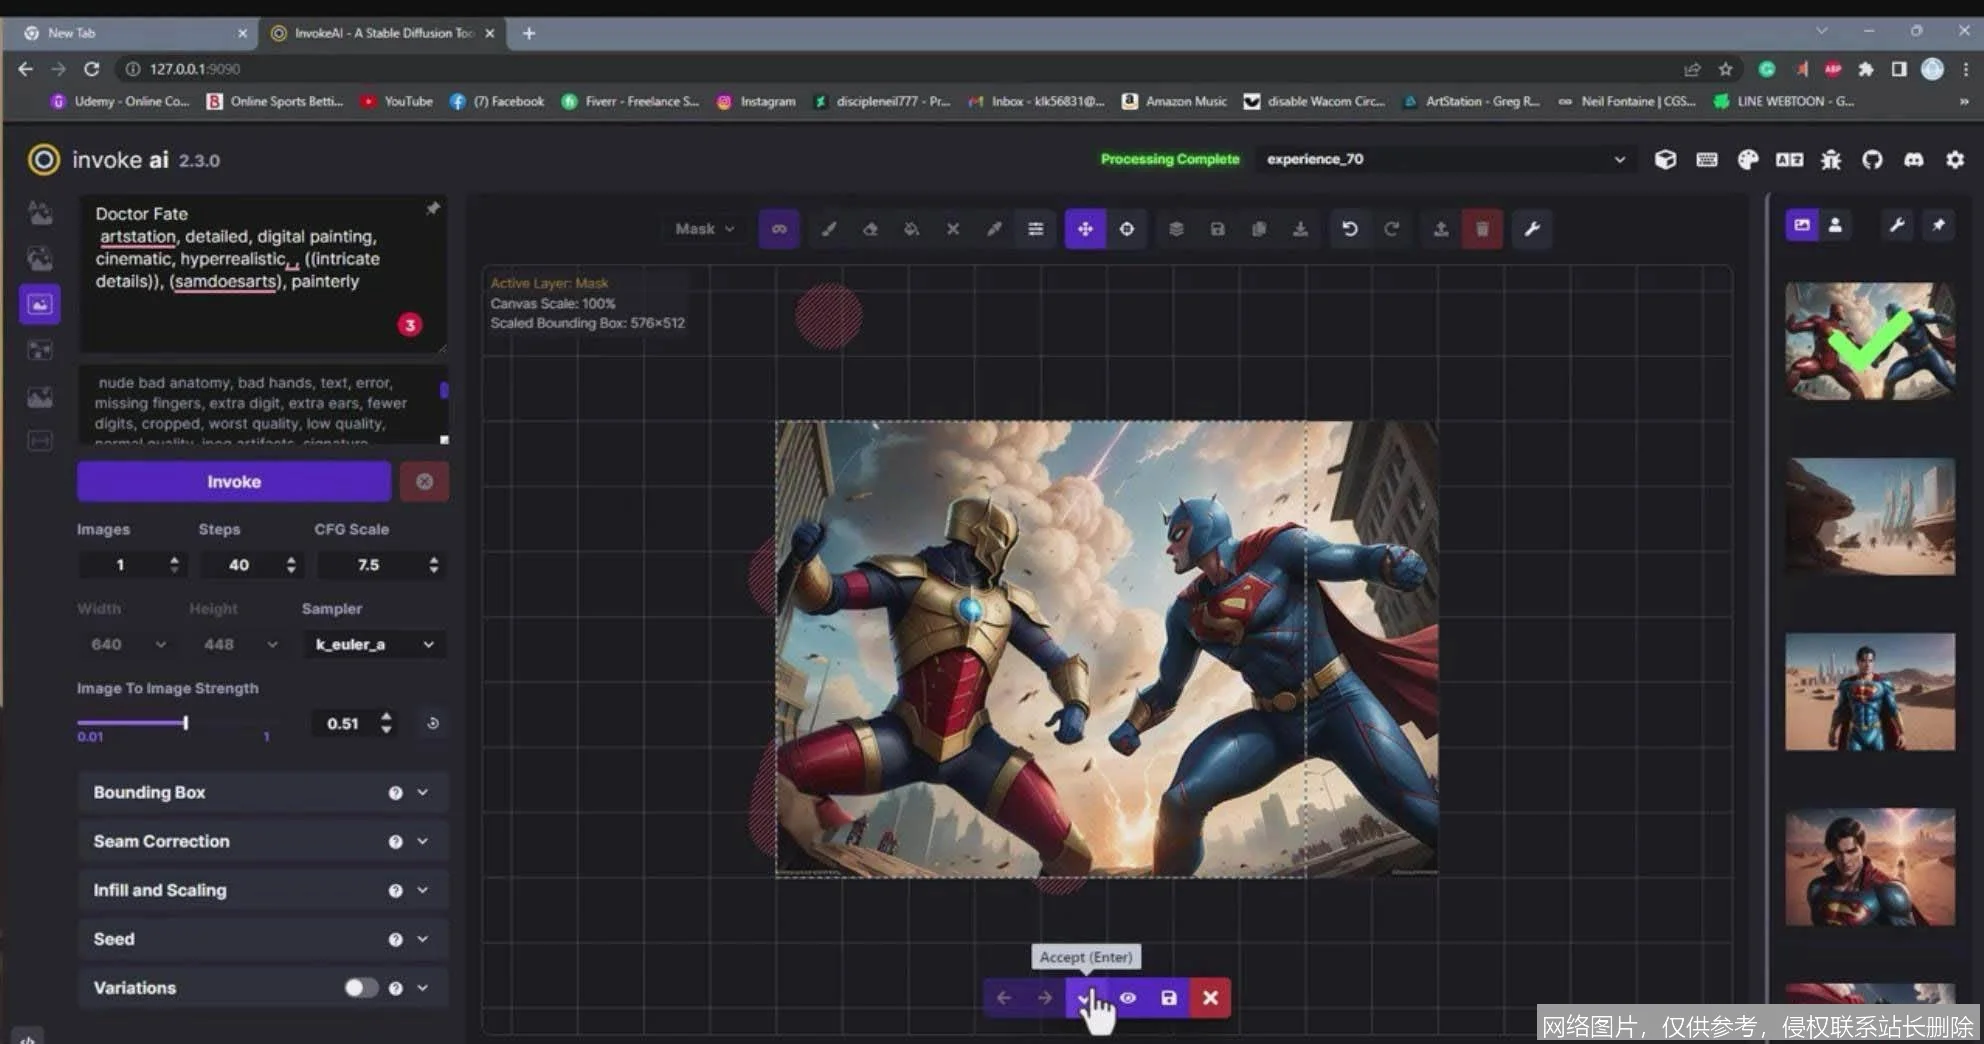Show user uploads gallery category
Image resolution: width=1984 pixels, height=1044 pixels.
click(1835, 225)
